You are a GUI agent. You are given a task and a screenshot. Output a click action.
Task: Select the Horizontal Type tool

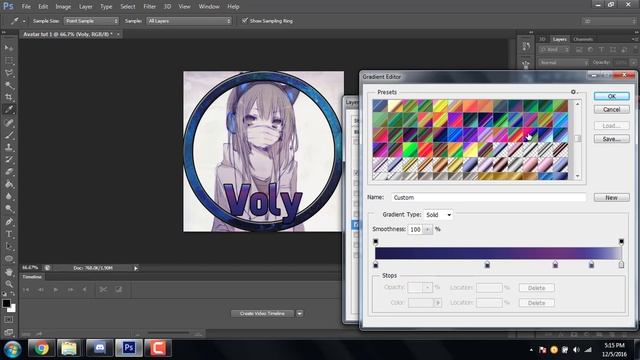pyautogui.click(x=9, y=234)
